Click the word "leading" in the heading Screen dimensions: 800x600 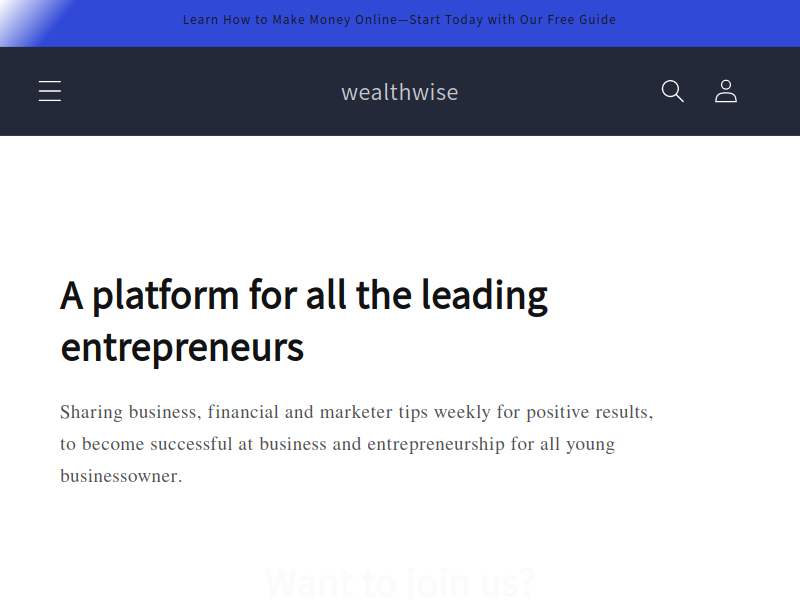point(484,296)
